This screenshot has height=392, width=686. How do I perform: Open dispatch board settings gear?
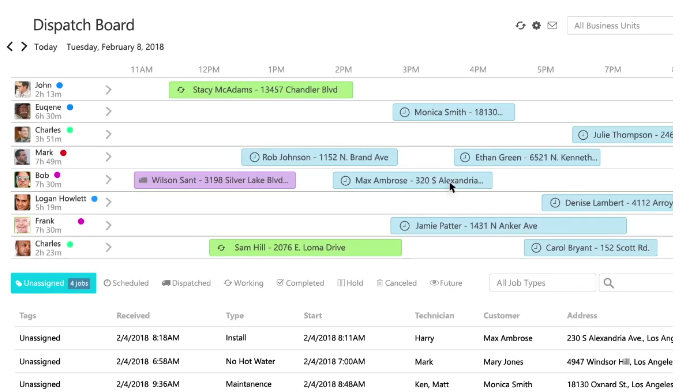pos(536,25)
